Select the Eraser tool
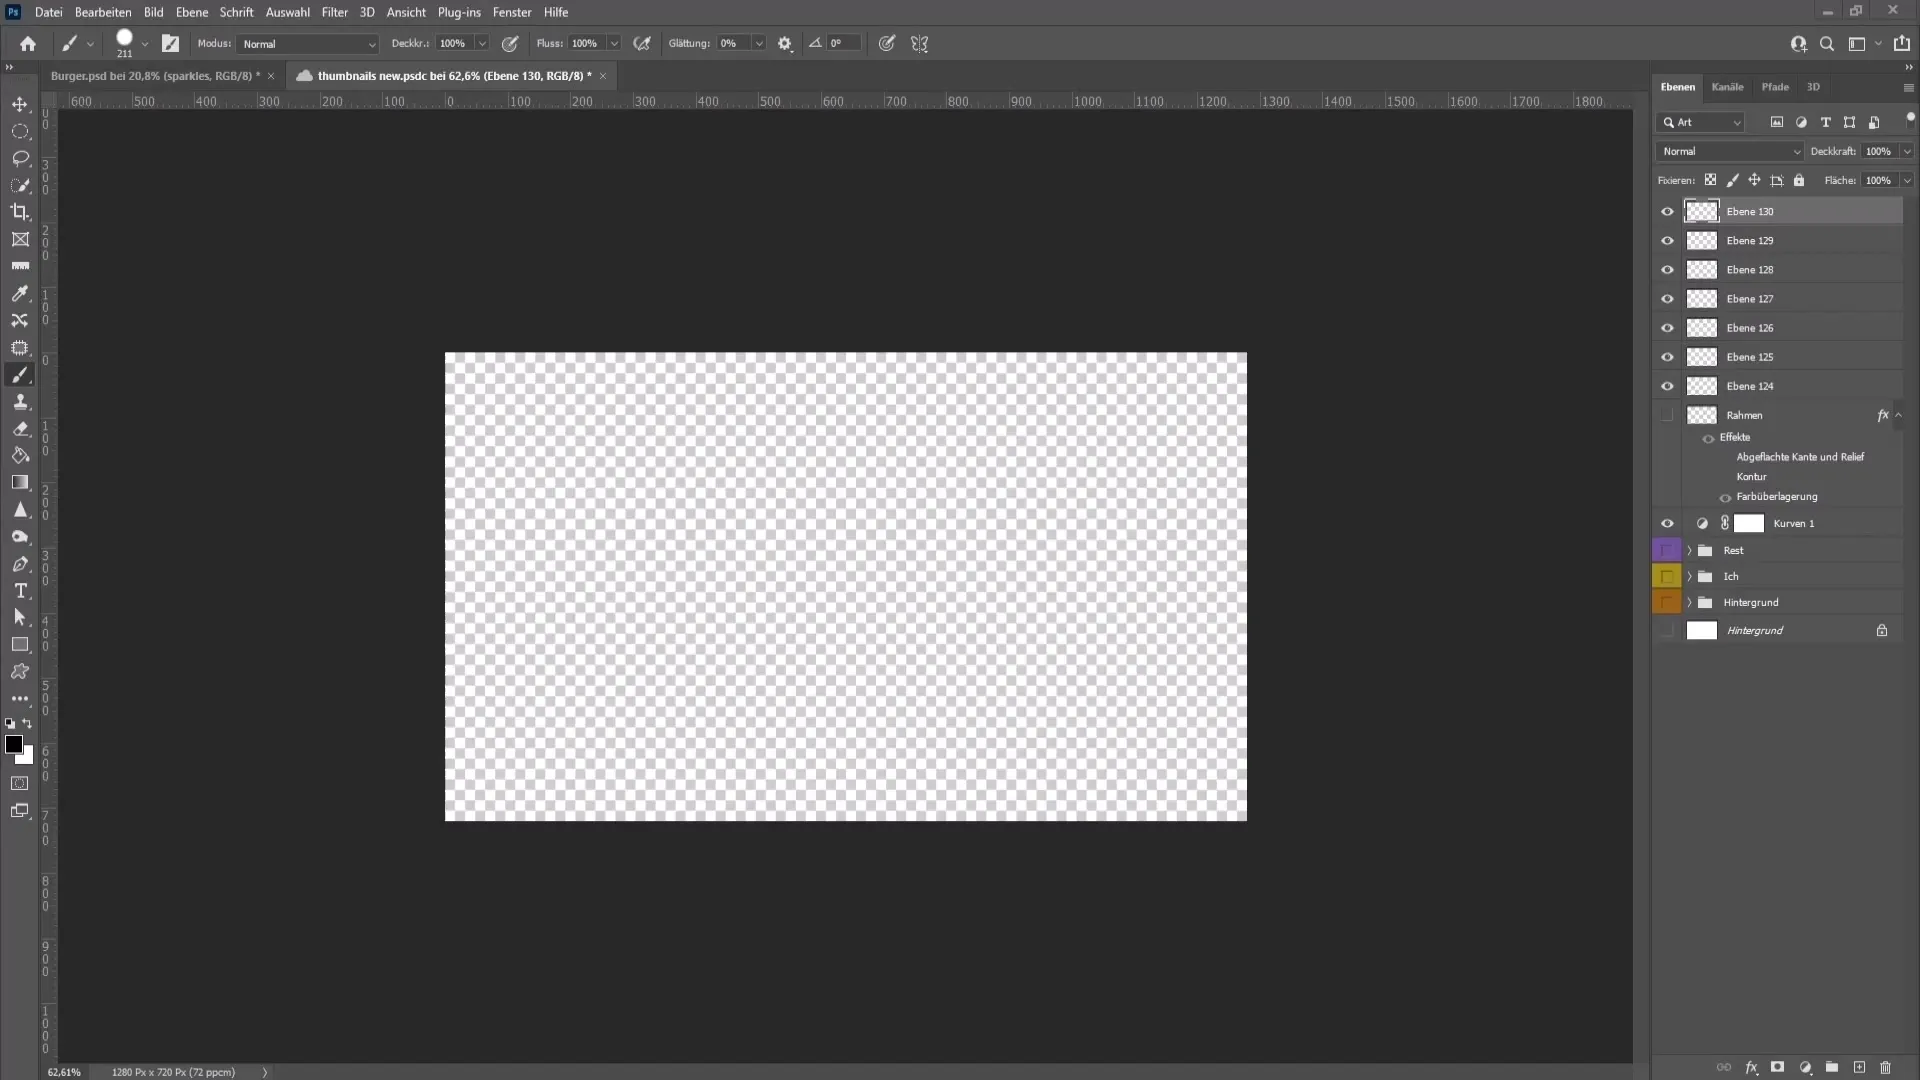Viewport: 1920px width, 1080px height. pos(18,429)
